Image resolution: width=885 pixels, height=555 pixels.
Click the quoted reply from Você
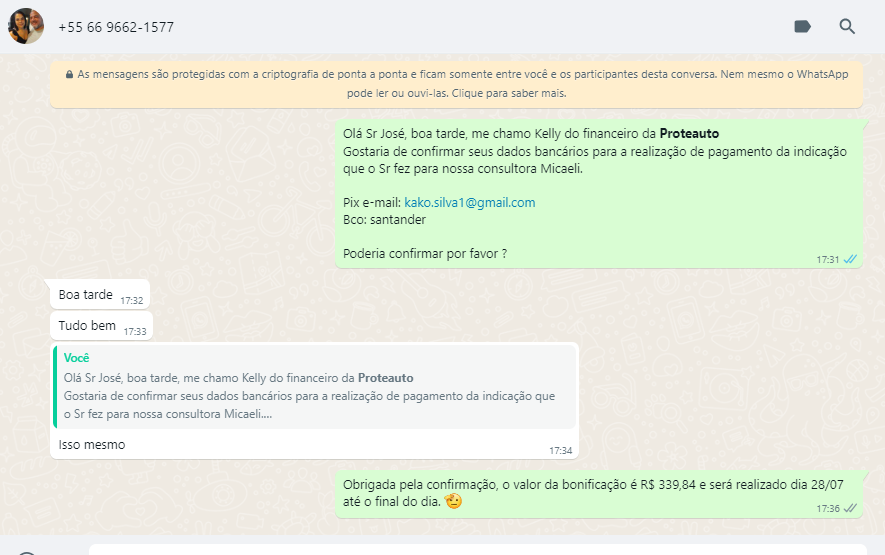click(315, 387)
